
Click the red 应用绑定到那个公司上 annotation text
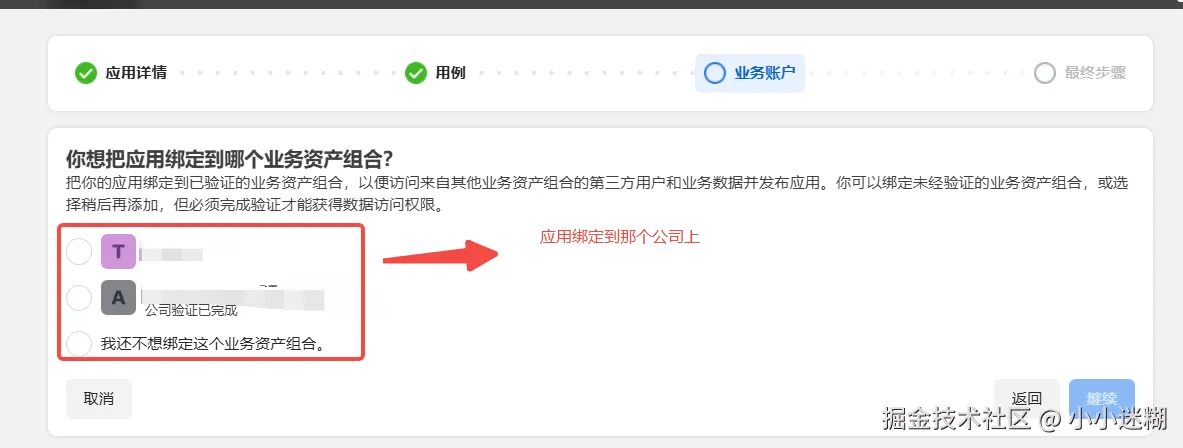[x=620, y=238]
